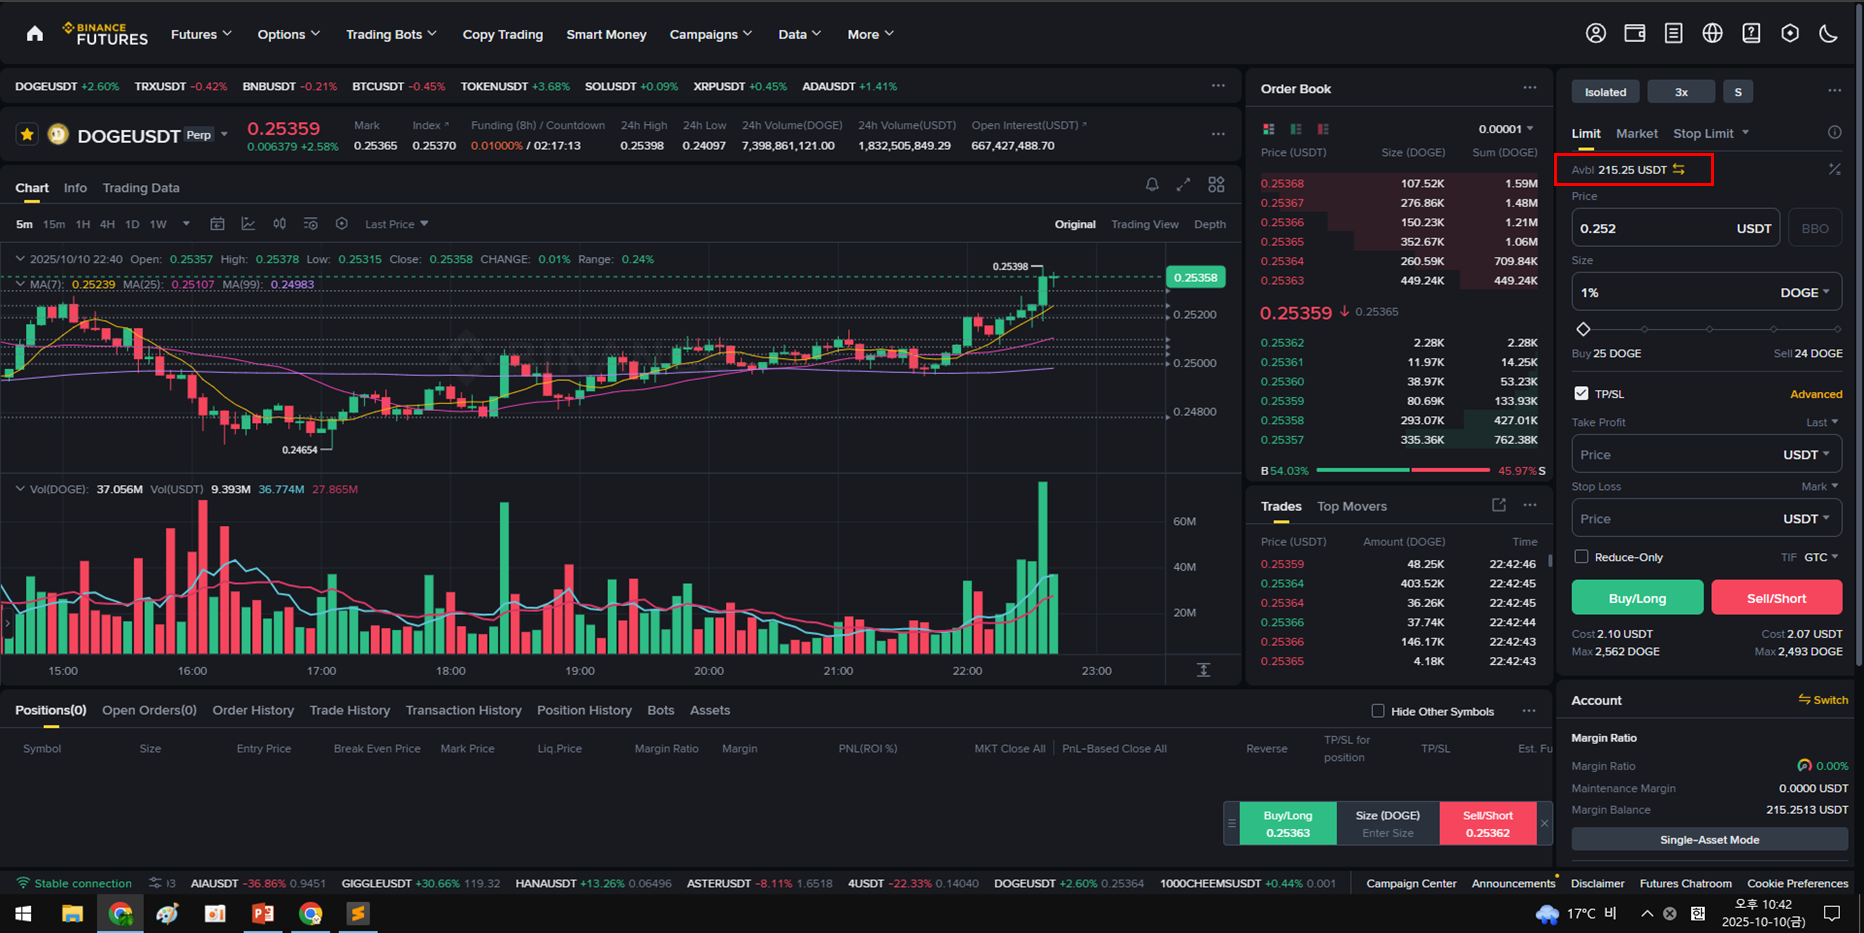
Task: Open the chart calendar date icon
Action: 217,224
